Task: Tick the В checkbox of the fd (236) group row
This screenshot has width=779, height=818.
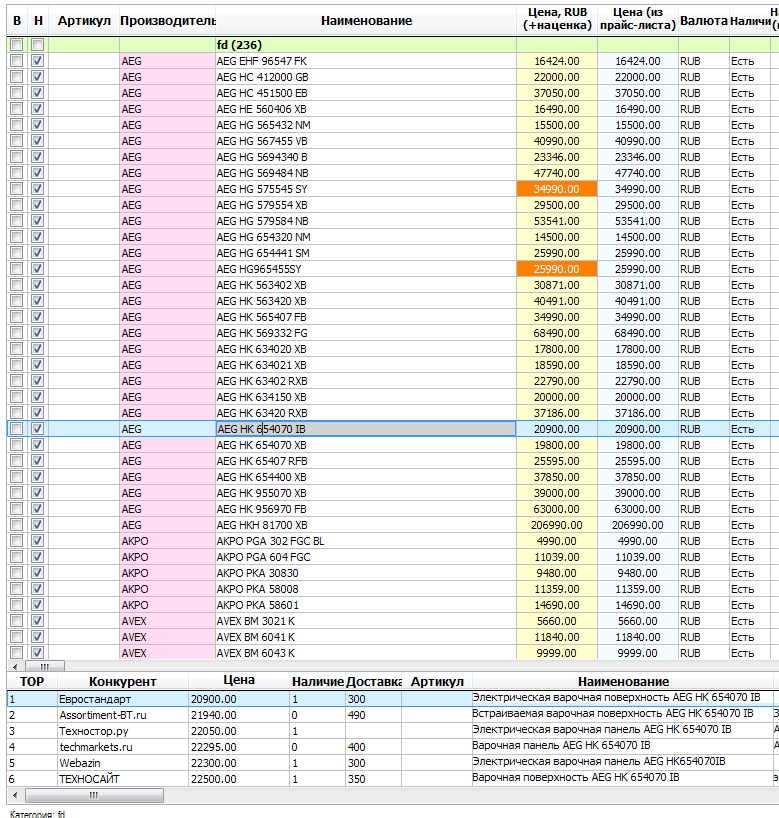Action: [x=17, y=45]
